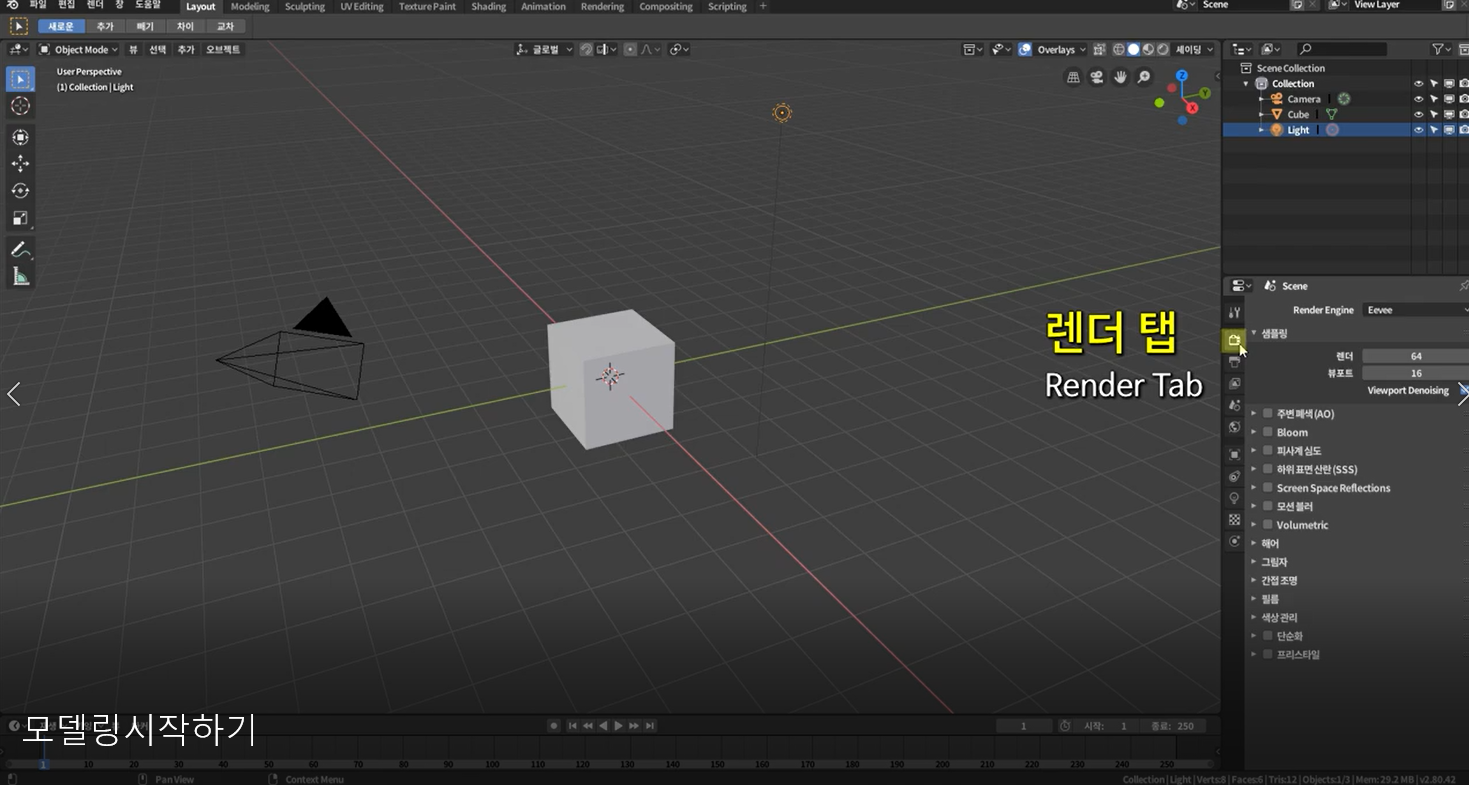Switch to the Sculpting workspace tab
The height and width of the screenshot is (785, 1469).
(x=304, y=6)
